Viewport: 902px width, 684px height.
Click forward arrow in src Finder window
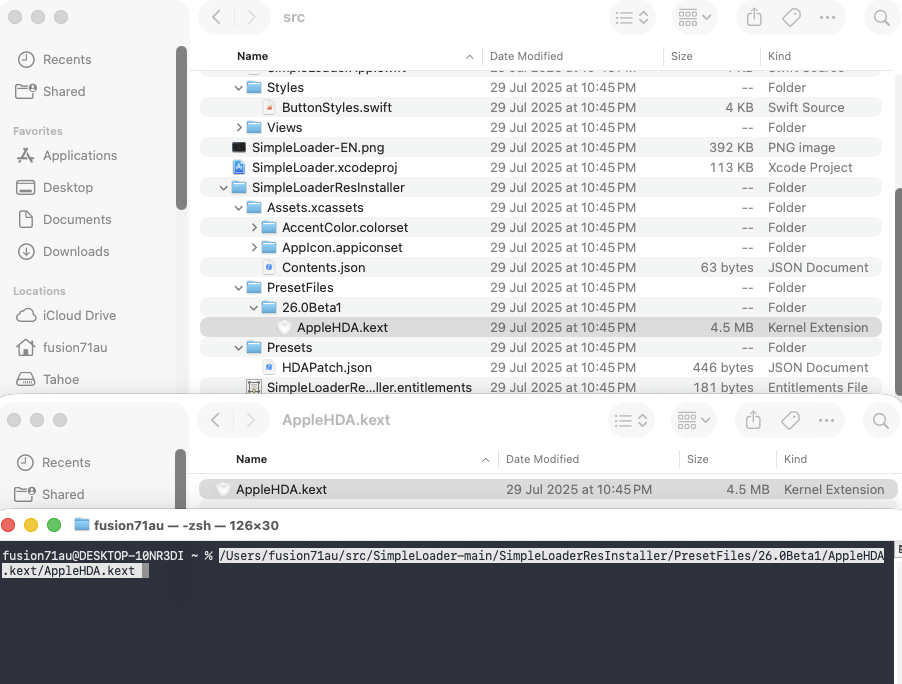(x=251, y=17)
